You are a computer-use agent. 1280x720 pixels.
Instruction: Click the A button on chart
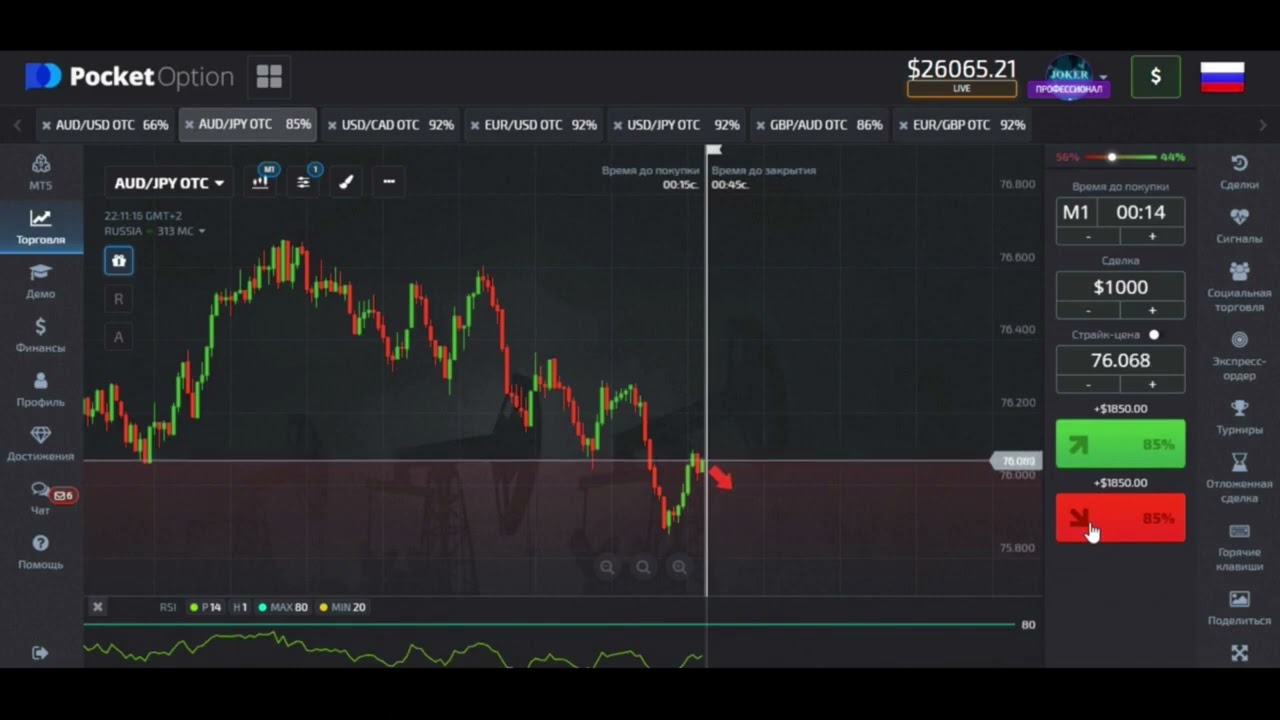coord(118,337)
